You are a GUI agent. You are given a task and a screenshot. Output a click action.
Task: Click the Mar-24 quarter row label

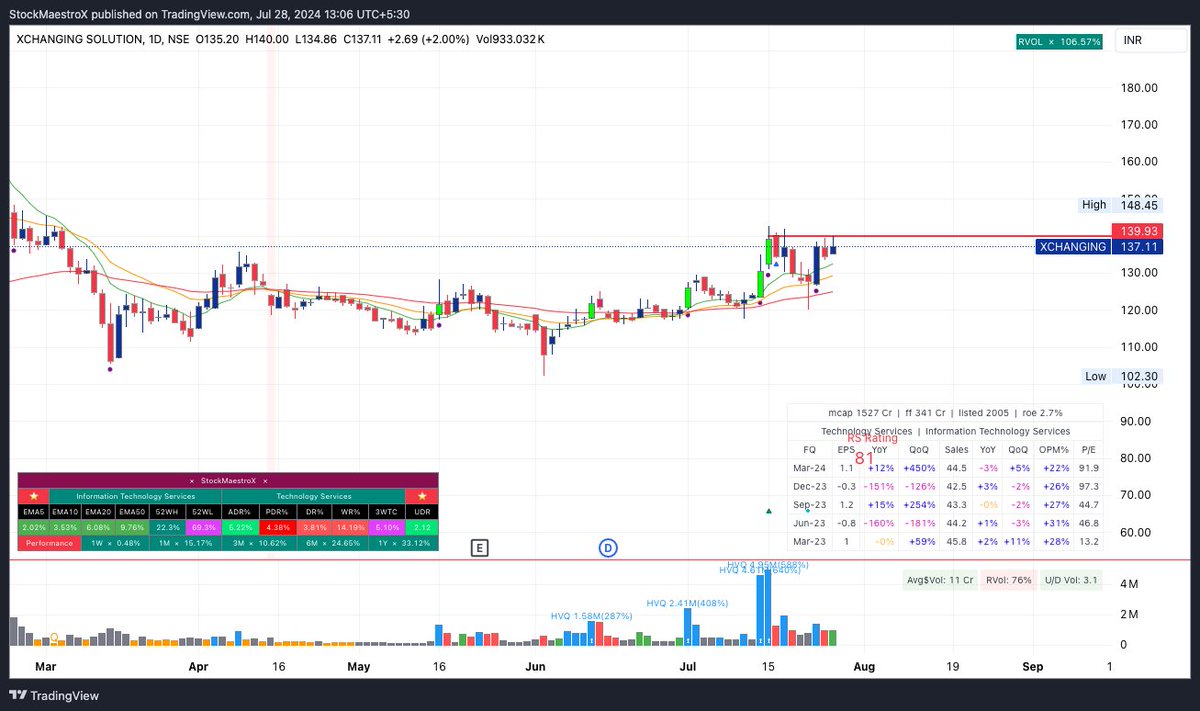coord(809,467)
